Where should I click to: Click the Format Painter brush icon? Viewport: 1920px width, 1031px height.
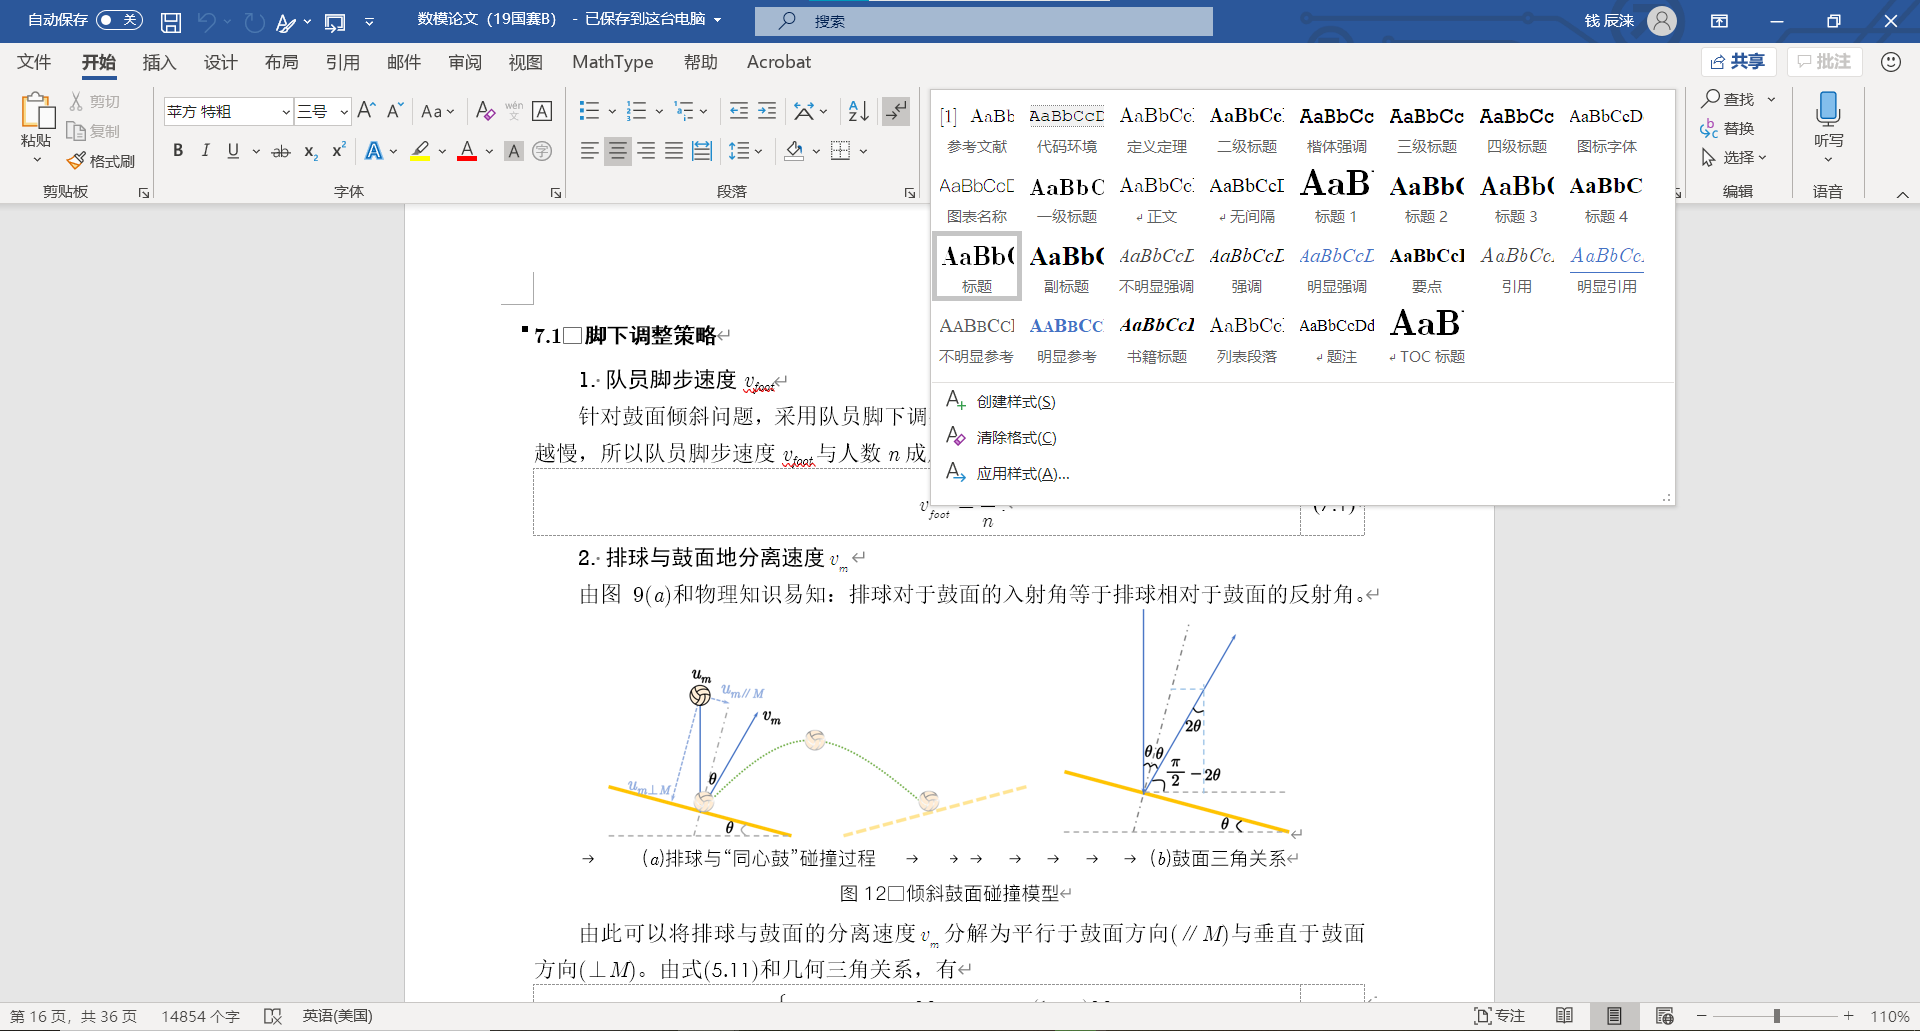pos(77,161)
